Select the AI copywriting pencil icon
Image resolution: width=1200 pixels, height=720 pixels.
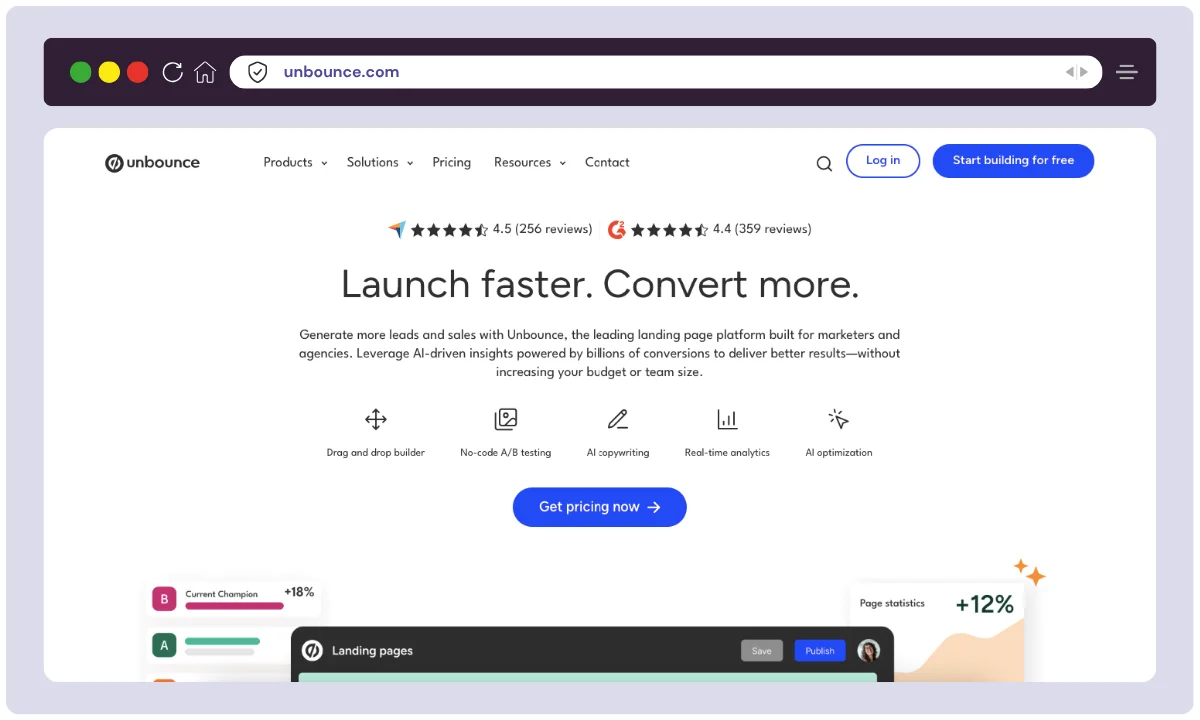click(618, 419)
